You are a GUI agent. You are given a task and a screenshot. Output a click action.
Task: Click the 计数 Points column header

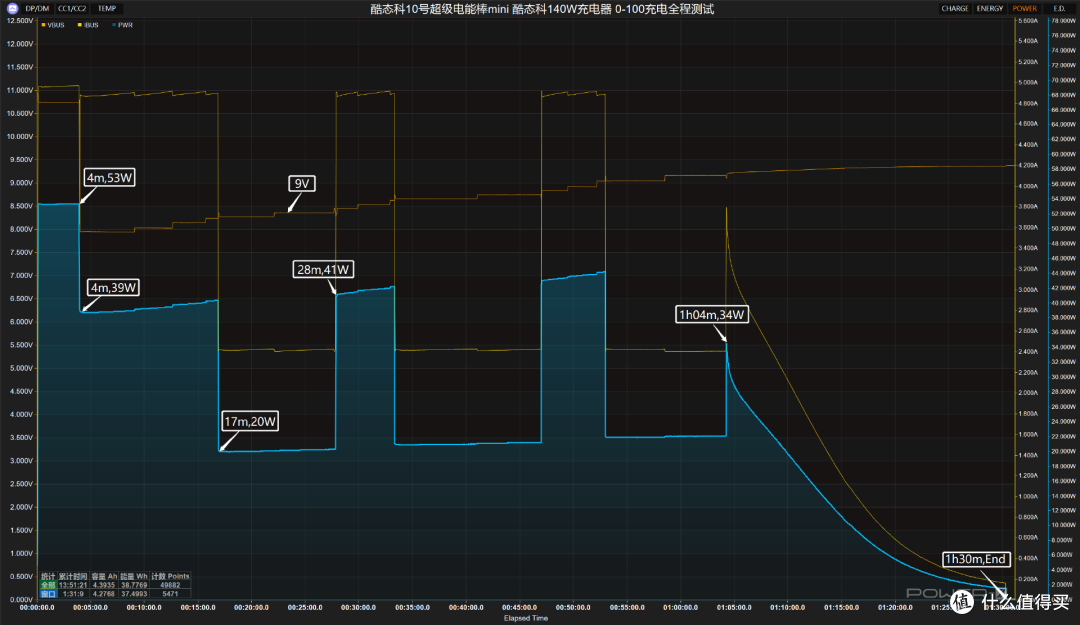click(x=170, y=576)
